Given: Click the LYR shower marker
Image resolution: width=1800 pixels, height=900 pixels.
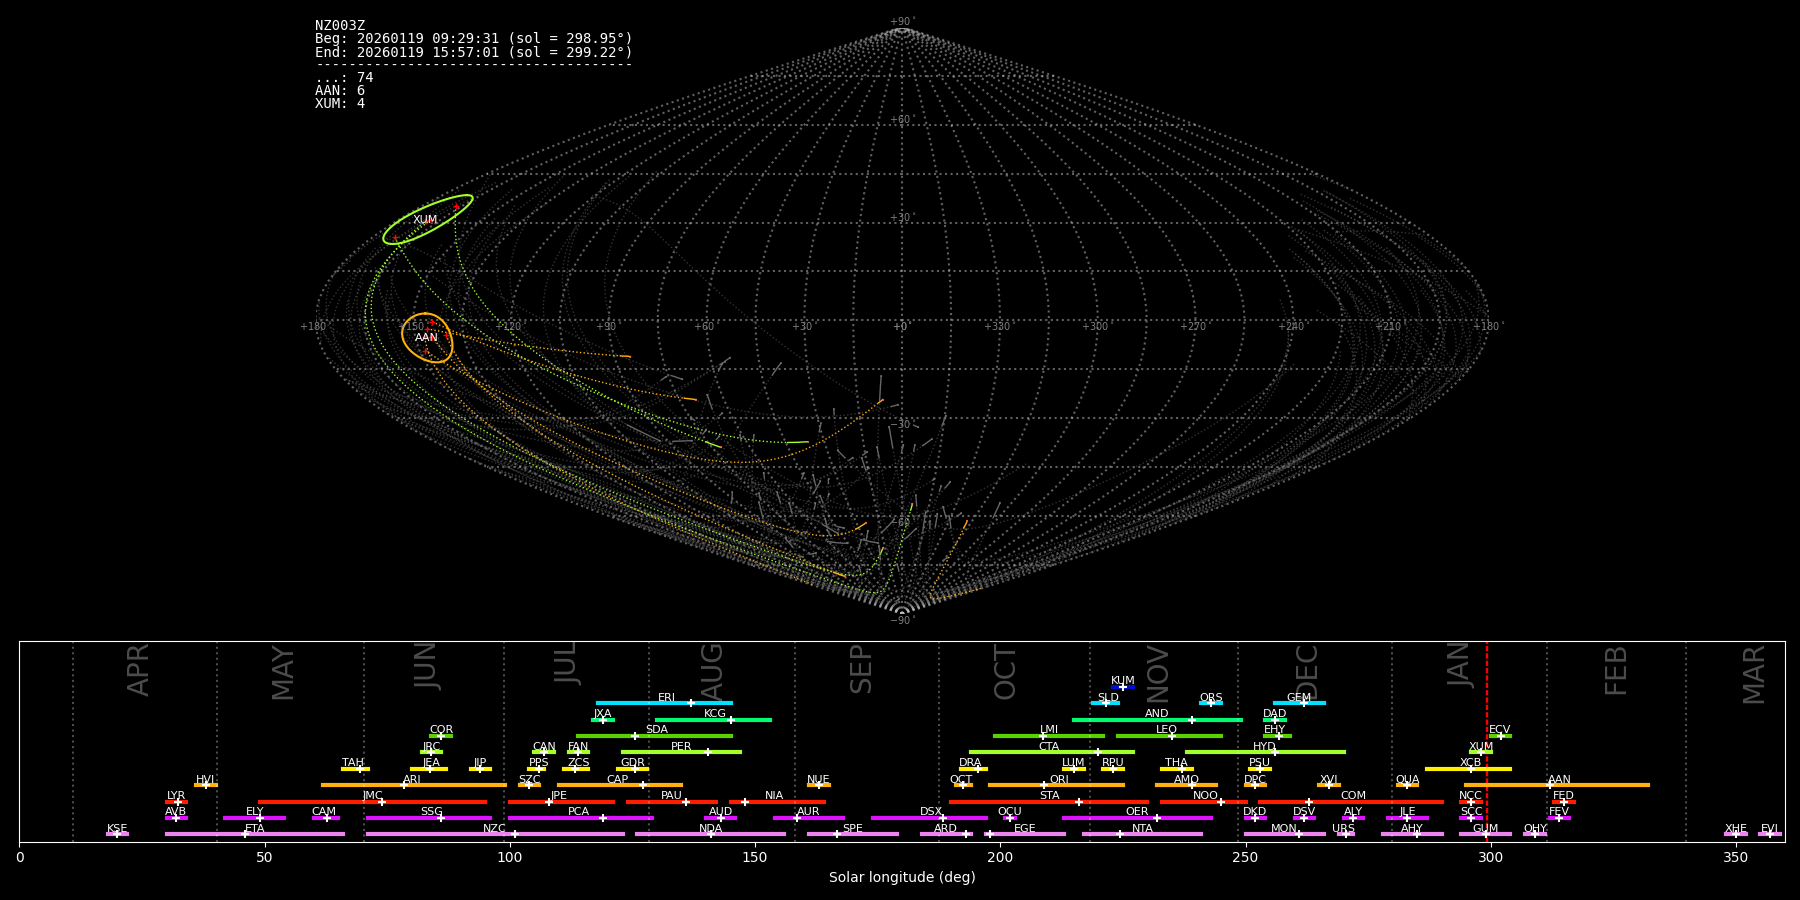Looking at the screenshot, I should tap(176, 801).
